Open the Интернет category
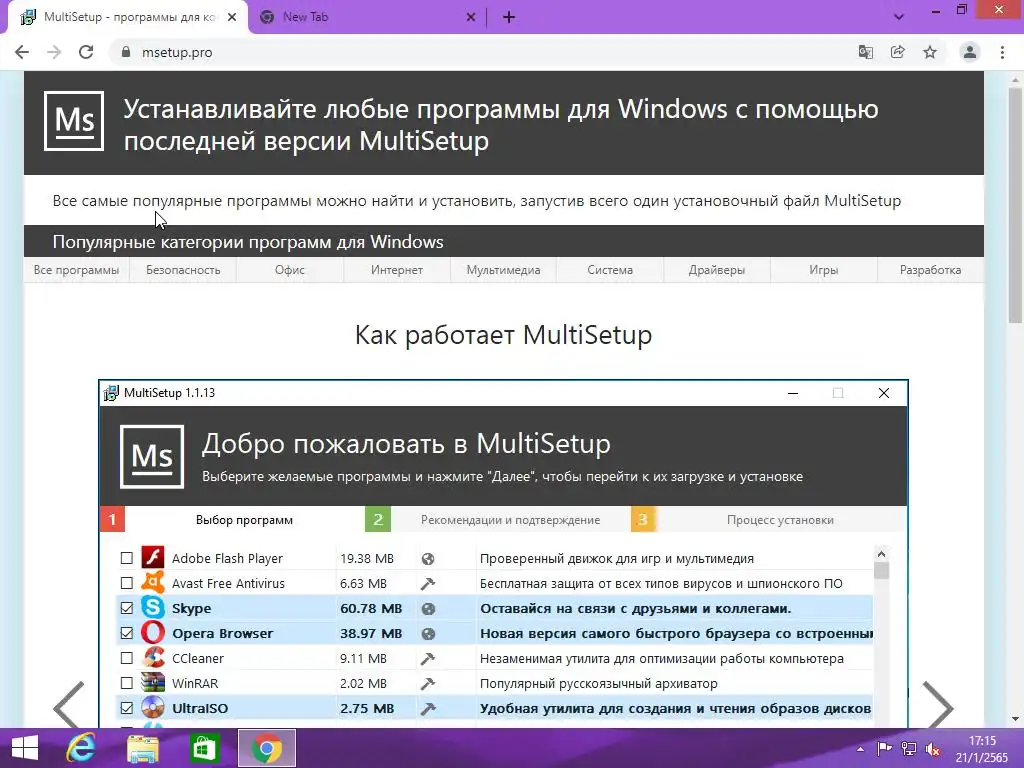This screenshot has height=768, width=1024. click(x=396, y=270)
